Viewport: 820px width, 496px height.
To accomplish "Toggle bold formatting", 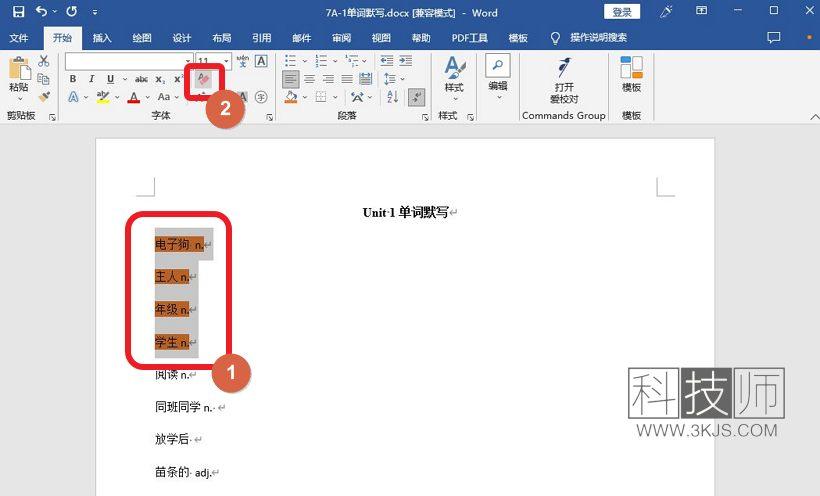I will click(x=73, y=79).
